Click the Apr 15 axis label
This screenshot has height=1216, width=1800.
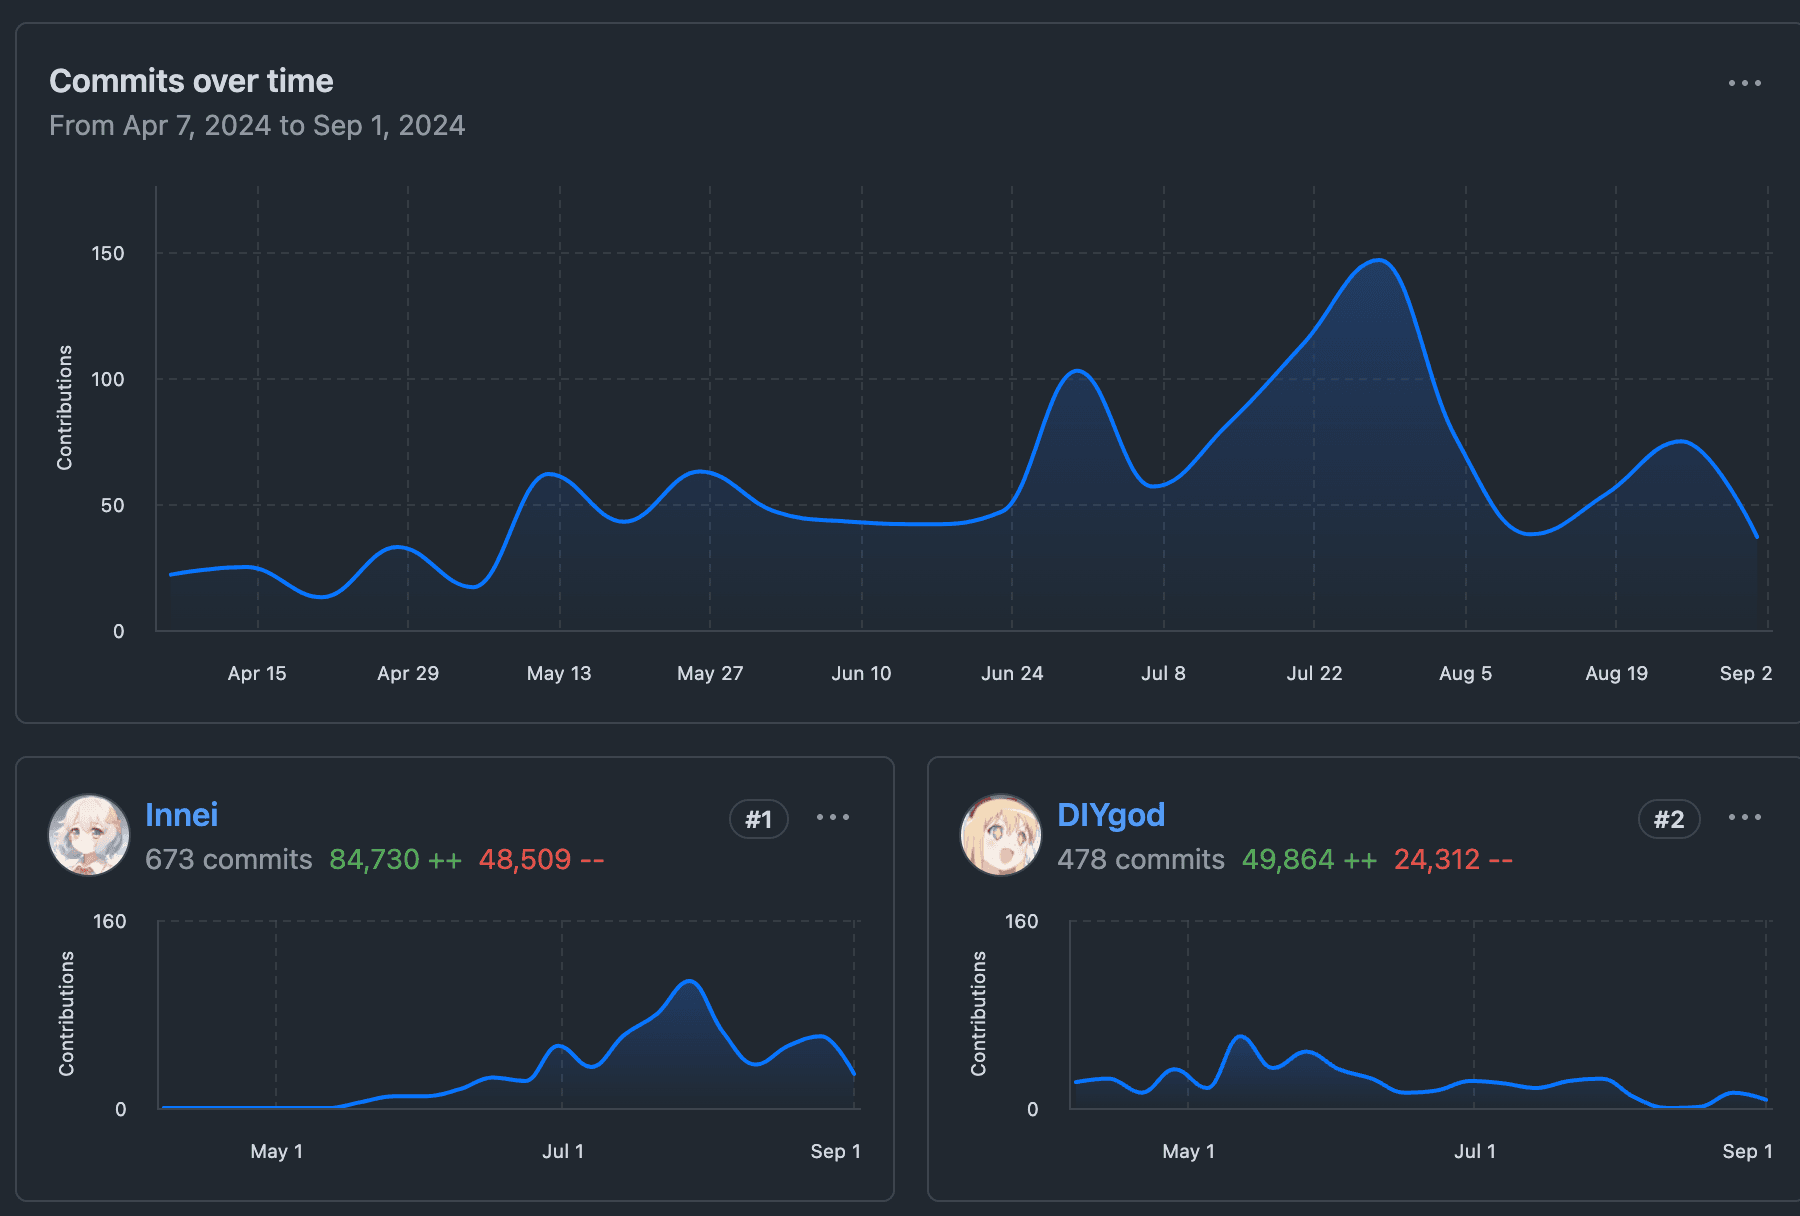257,673
